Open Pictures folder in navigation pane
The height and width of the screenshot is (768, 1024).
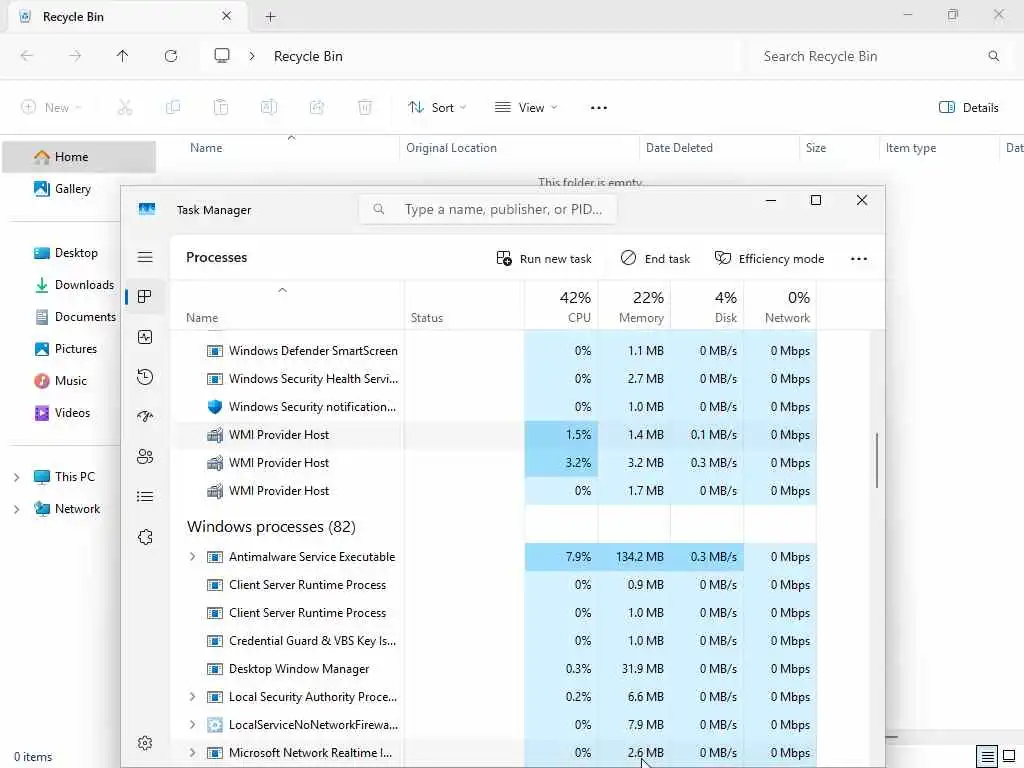[x=75, y=349]
